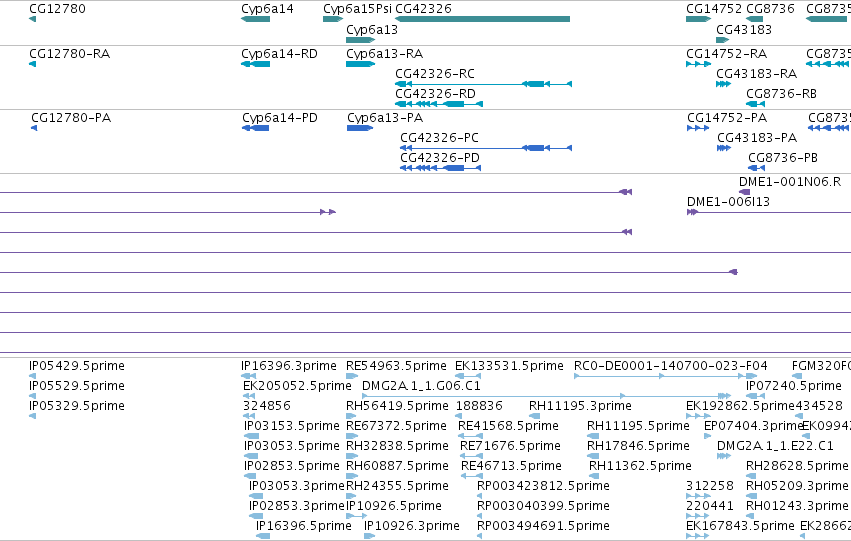Click the RH24355.5prime EST
The image size is (851, 541).
pos(352,496)
